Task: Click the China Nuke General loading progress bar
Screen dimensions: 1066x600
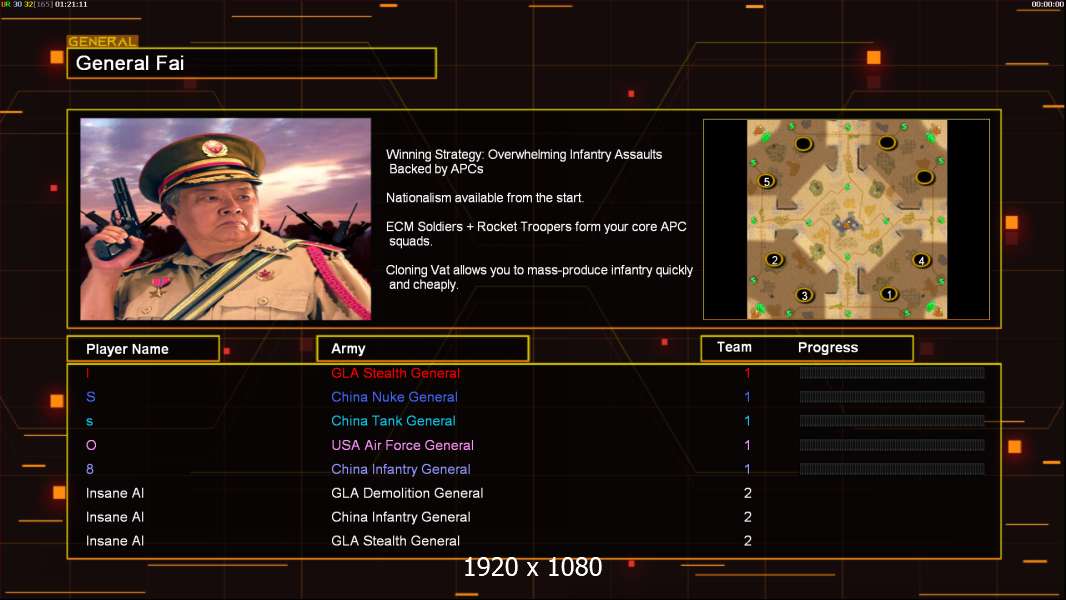Action: coord(892,397)
